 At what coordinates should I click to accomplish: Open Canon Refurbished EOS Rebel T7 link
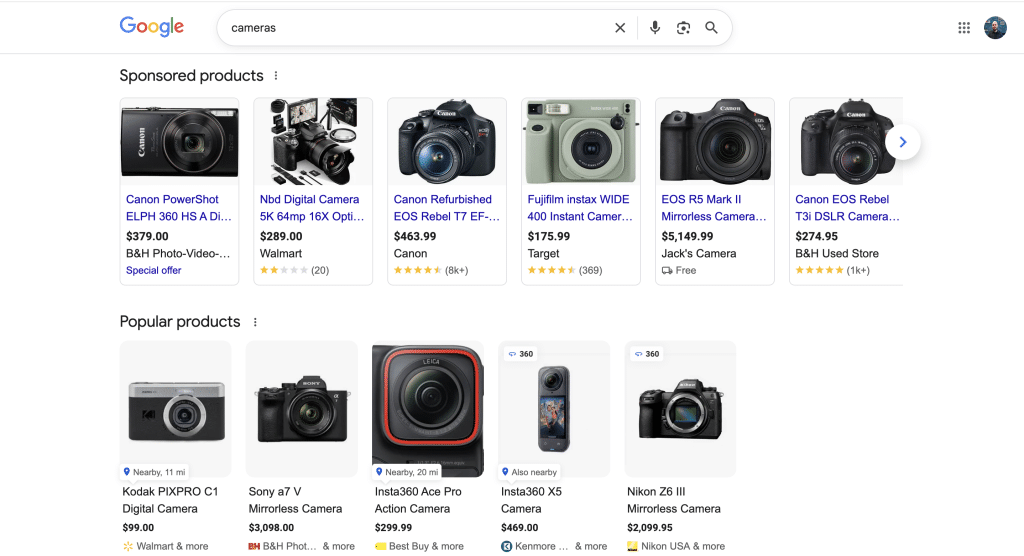click(x=446, y=208)
